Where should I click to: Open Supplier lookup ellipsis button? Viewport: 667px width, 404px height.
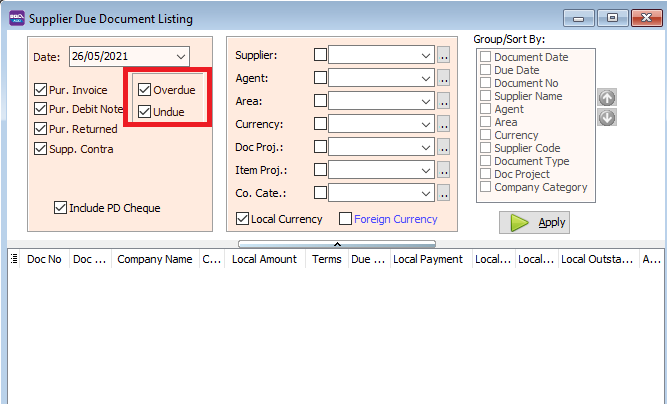point(443,55)
